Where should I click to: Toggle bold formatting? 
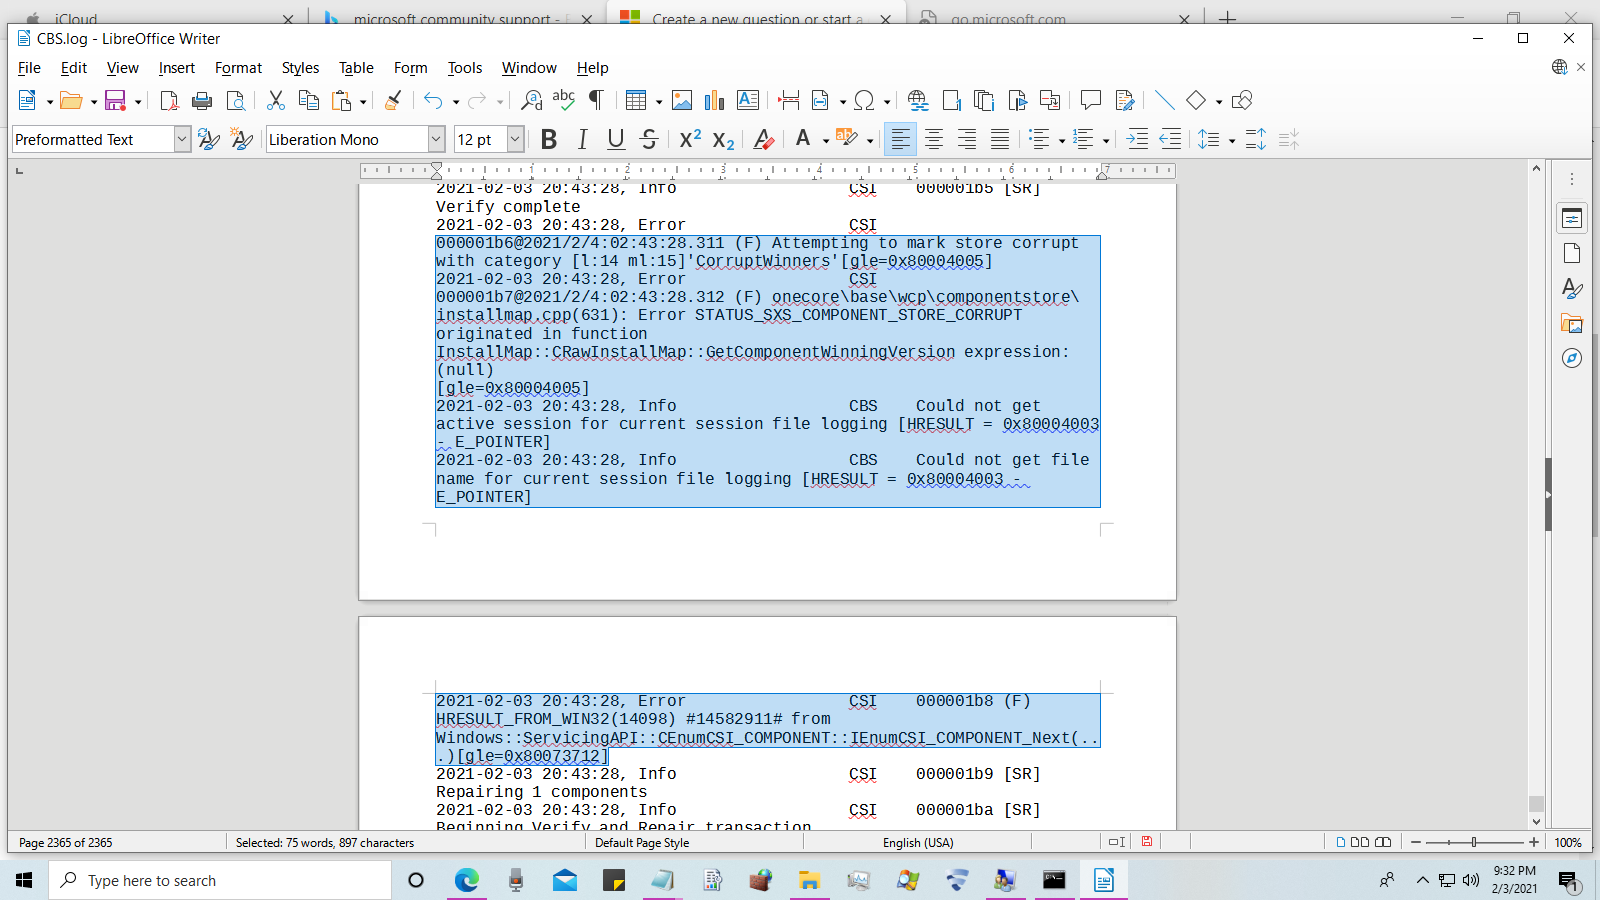click(x=549, y=139)
